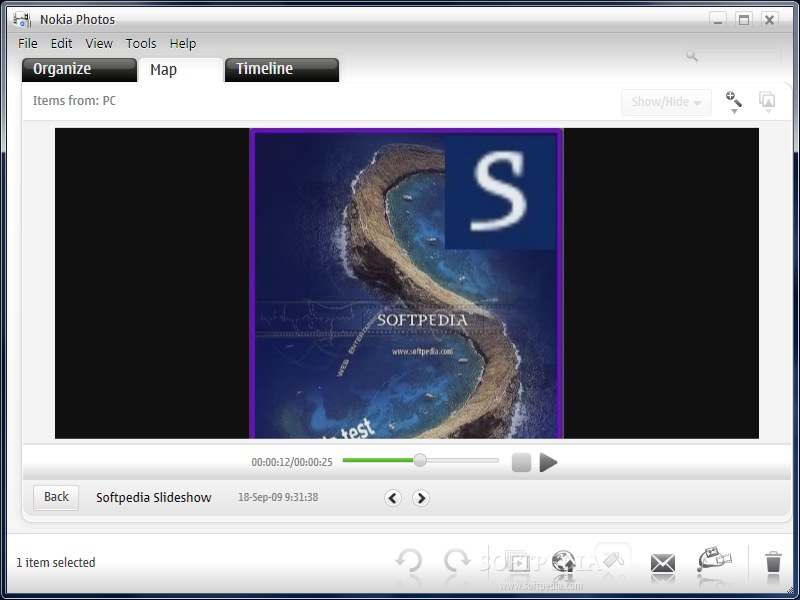Rotate the item counter-clockwise

409,561
